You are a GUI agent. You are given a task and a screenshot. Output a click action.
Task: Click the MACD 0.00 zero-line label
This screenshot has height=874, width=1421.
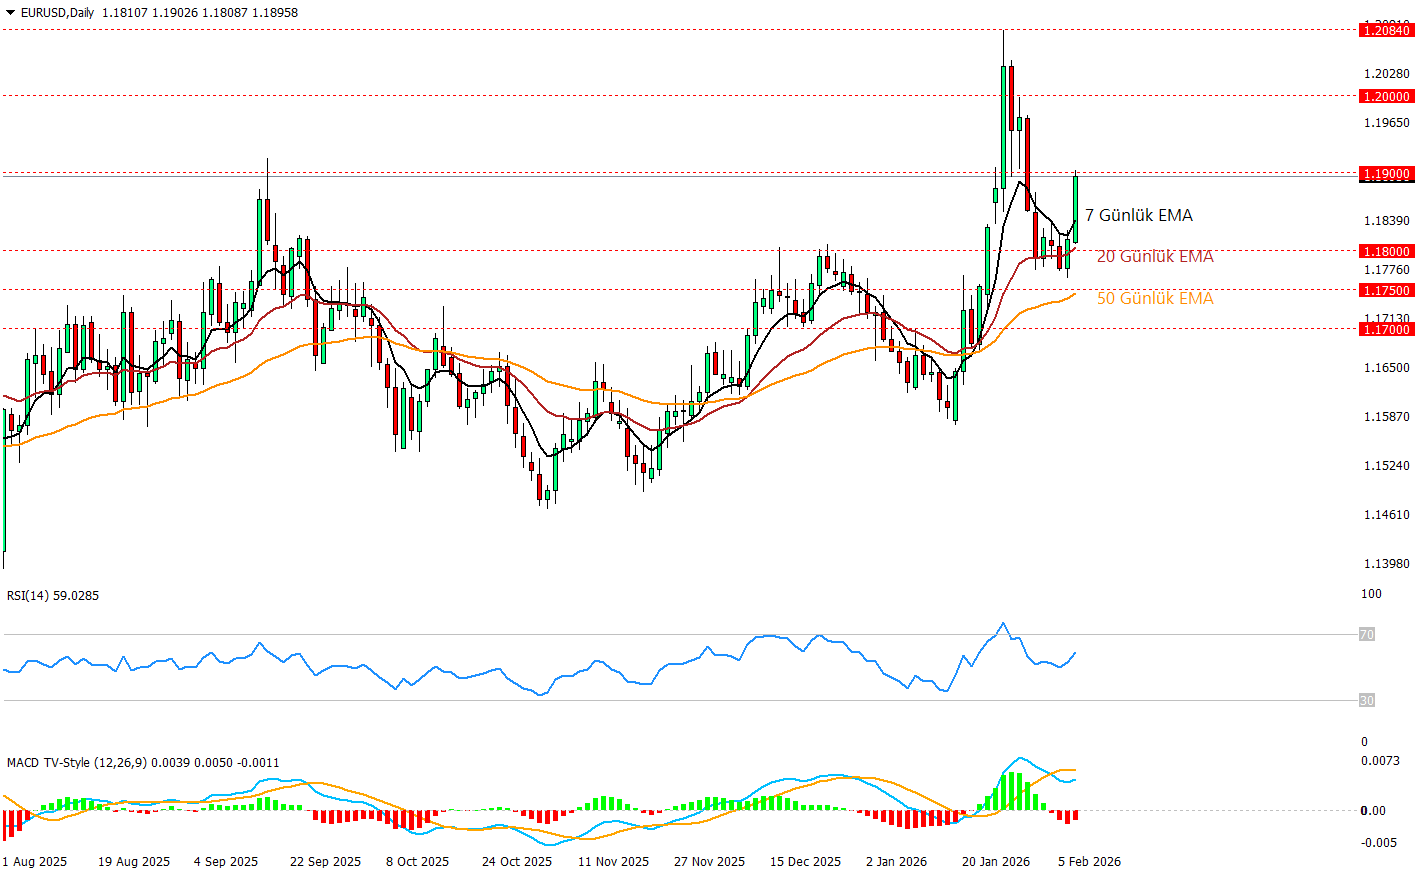[x=1373, y=811]
